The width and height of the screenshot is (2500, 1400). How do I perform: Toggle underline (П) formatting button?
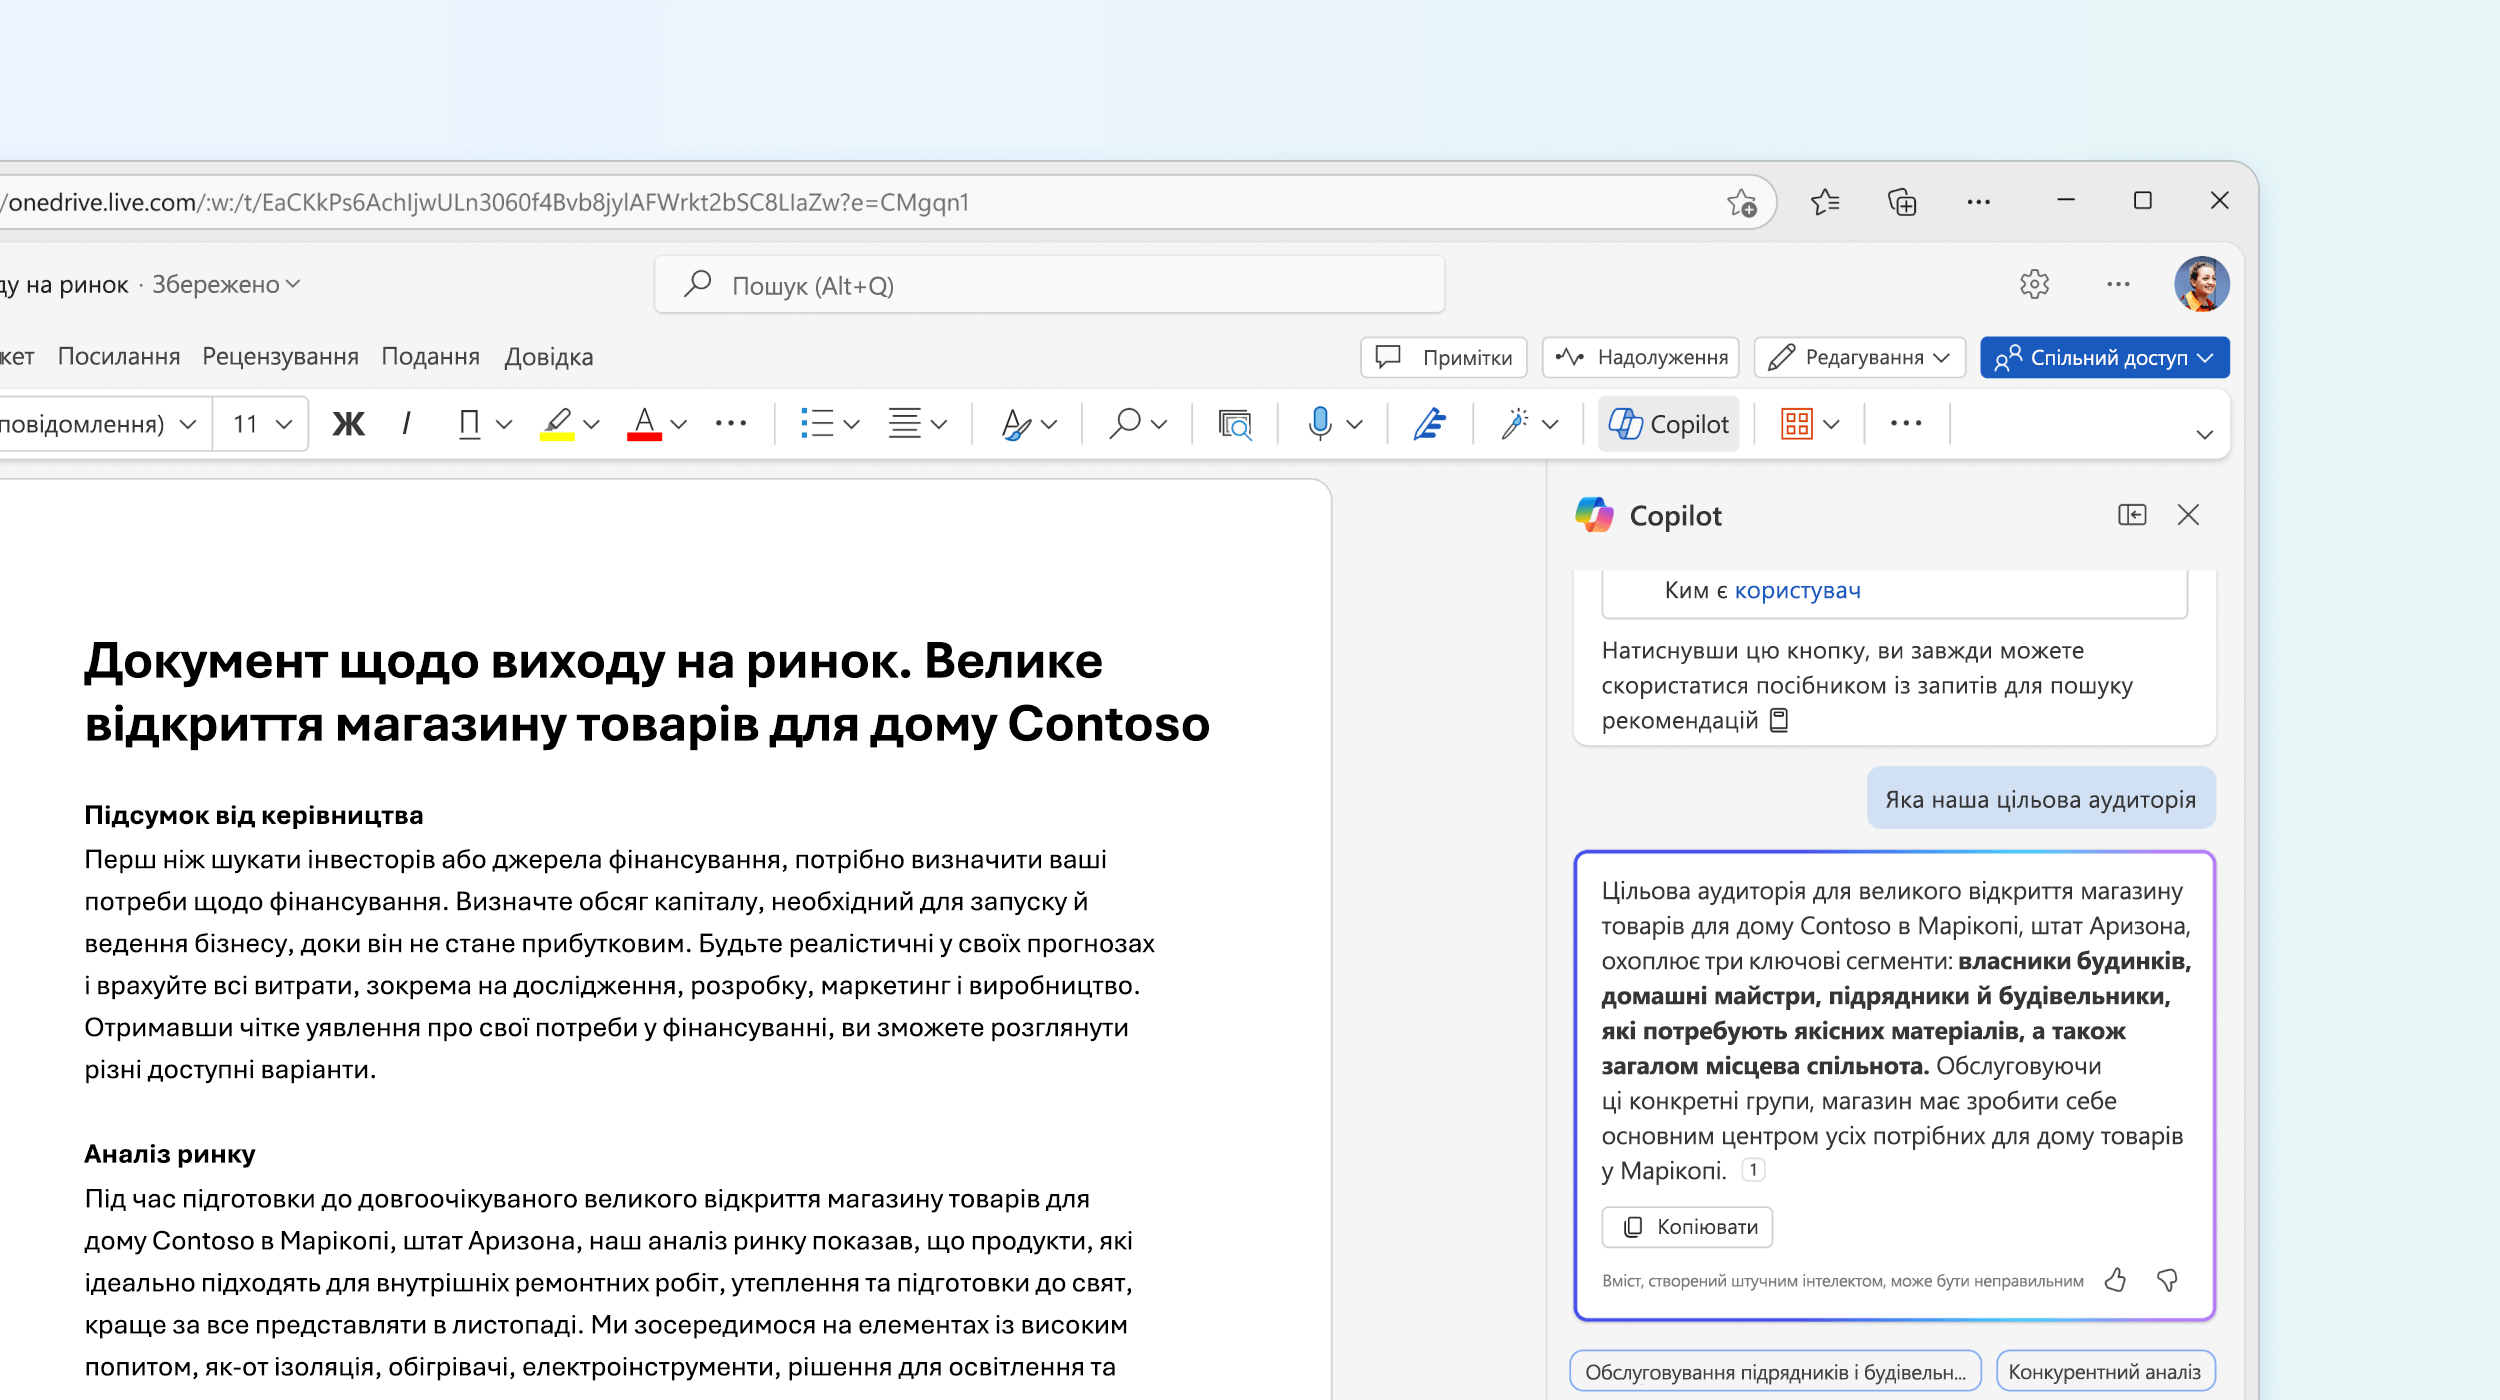[469, 424]
